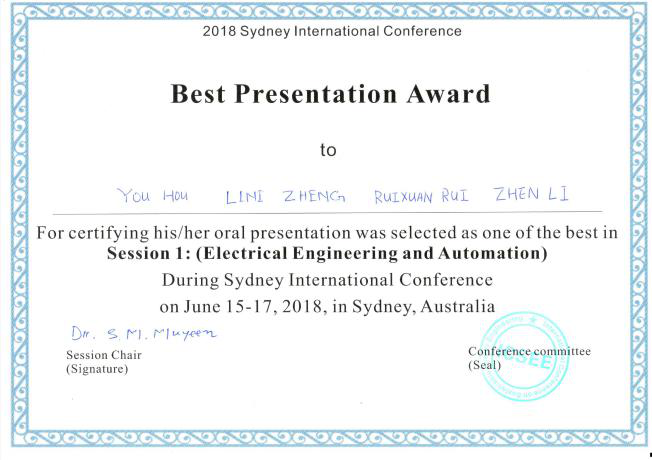
Task: Click the handwritten name "Ruixuan Rui"
Action: (x=421, y=196)
